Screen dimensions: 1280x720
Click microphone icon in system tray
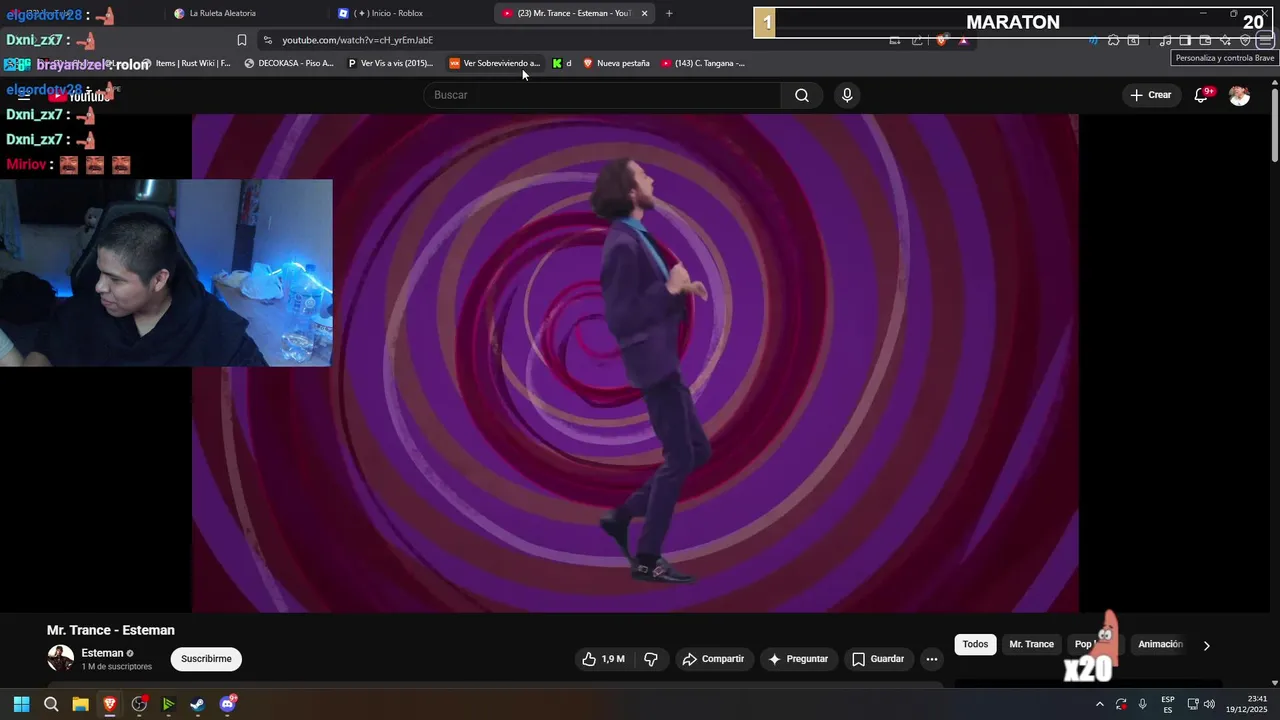pos(1142,704)
